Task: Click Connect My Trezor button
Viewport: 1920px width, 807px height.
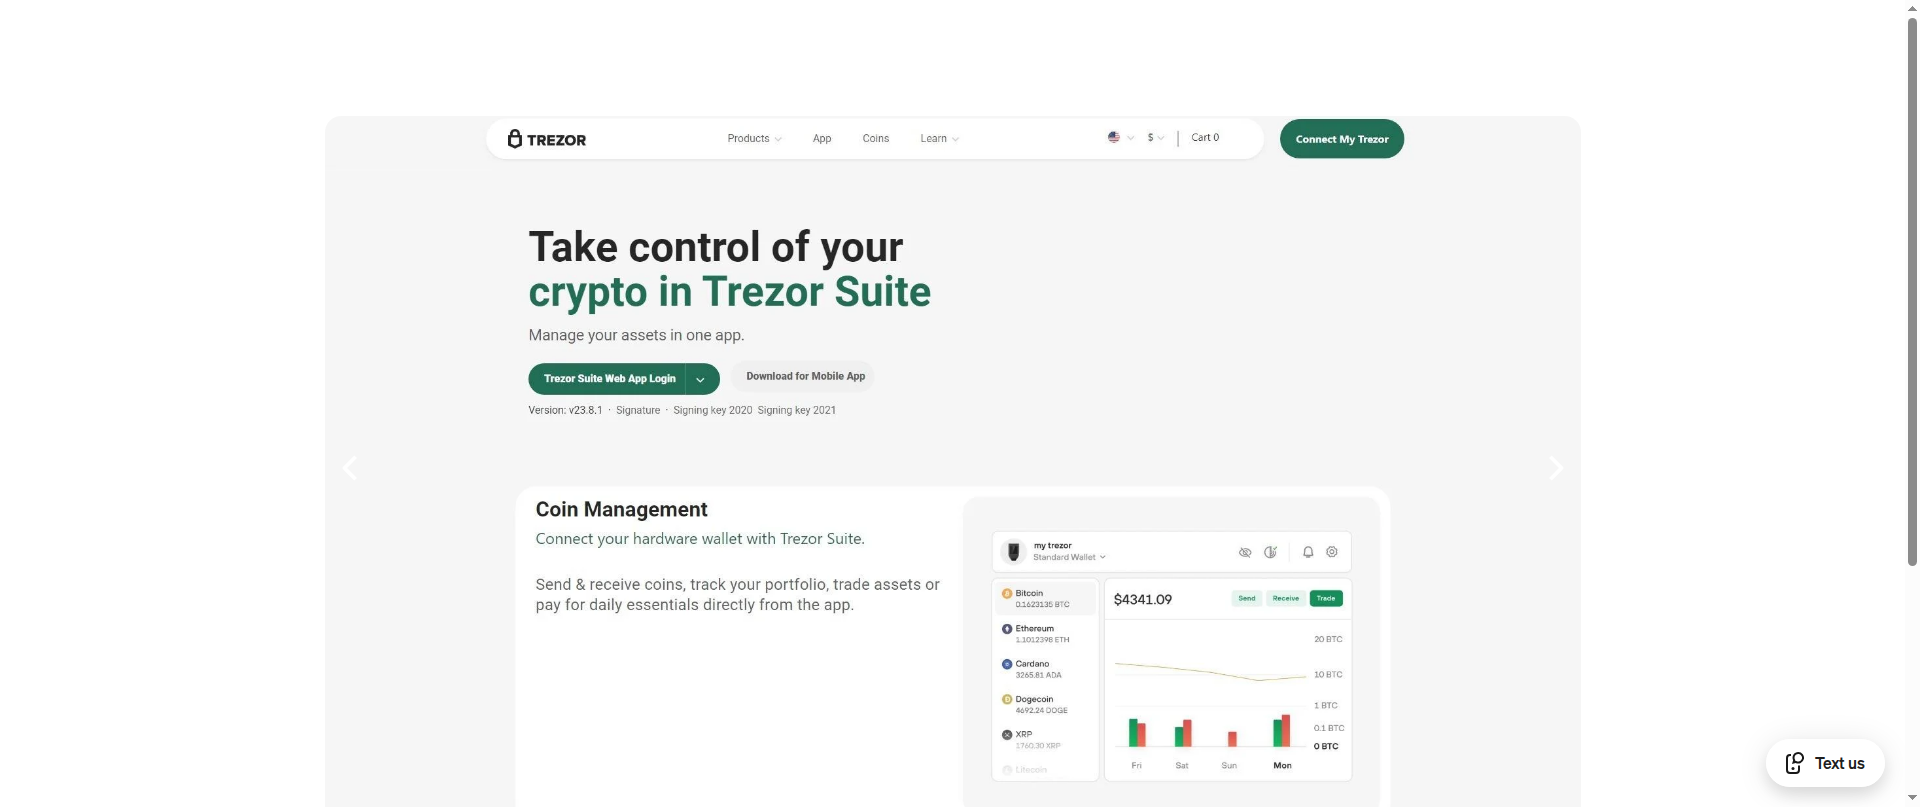Action: coord(1342,139)
